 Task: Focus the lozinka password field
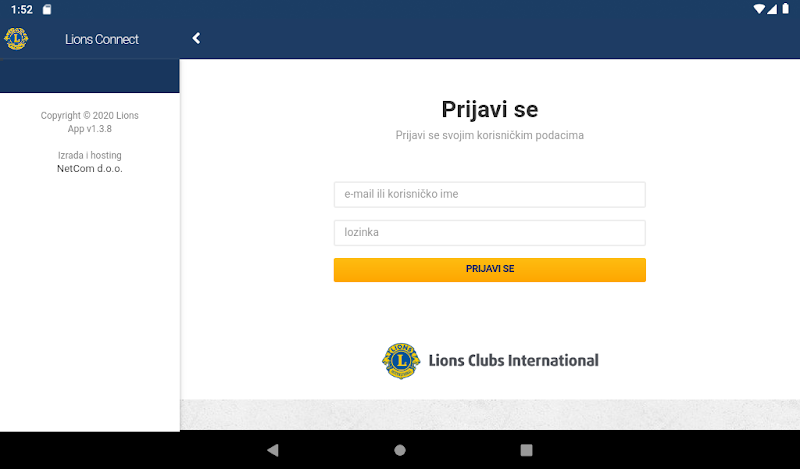[489, 233]
